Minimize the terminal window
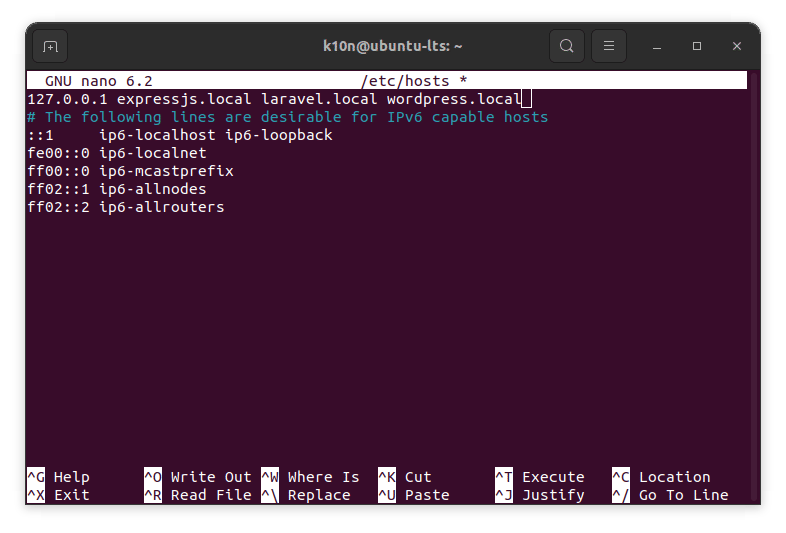The height and width of the screenshot is (533, 786). tap(658, 46)
